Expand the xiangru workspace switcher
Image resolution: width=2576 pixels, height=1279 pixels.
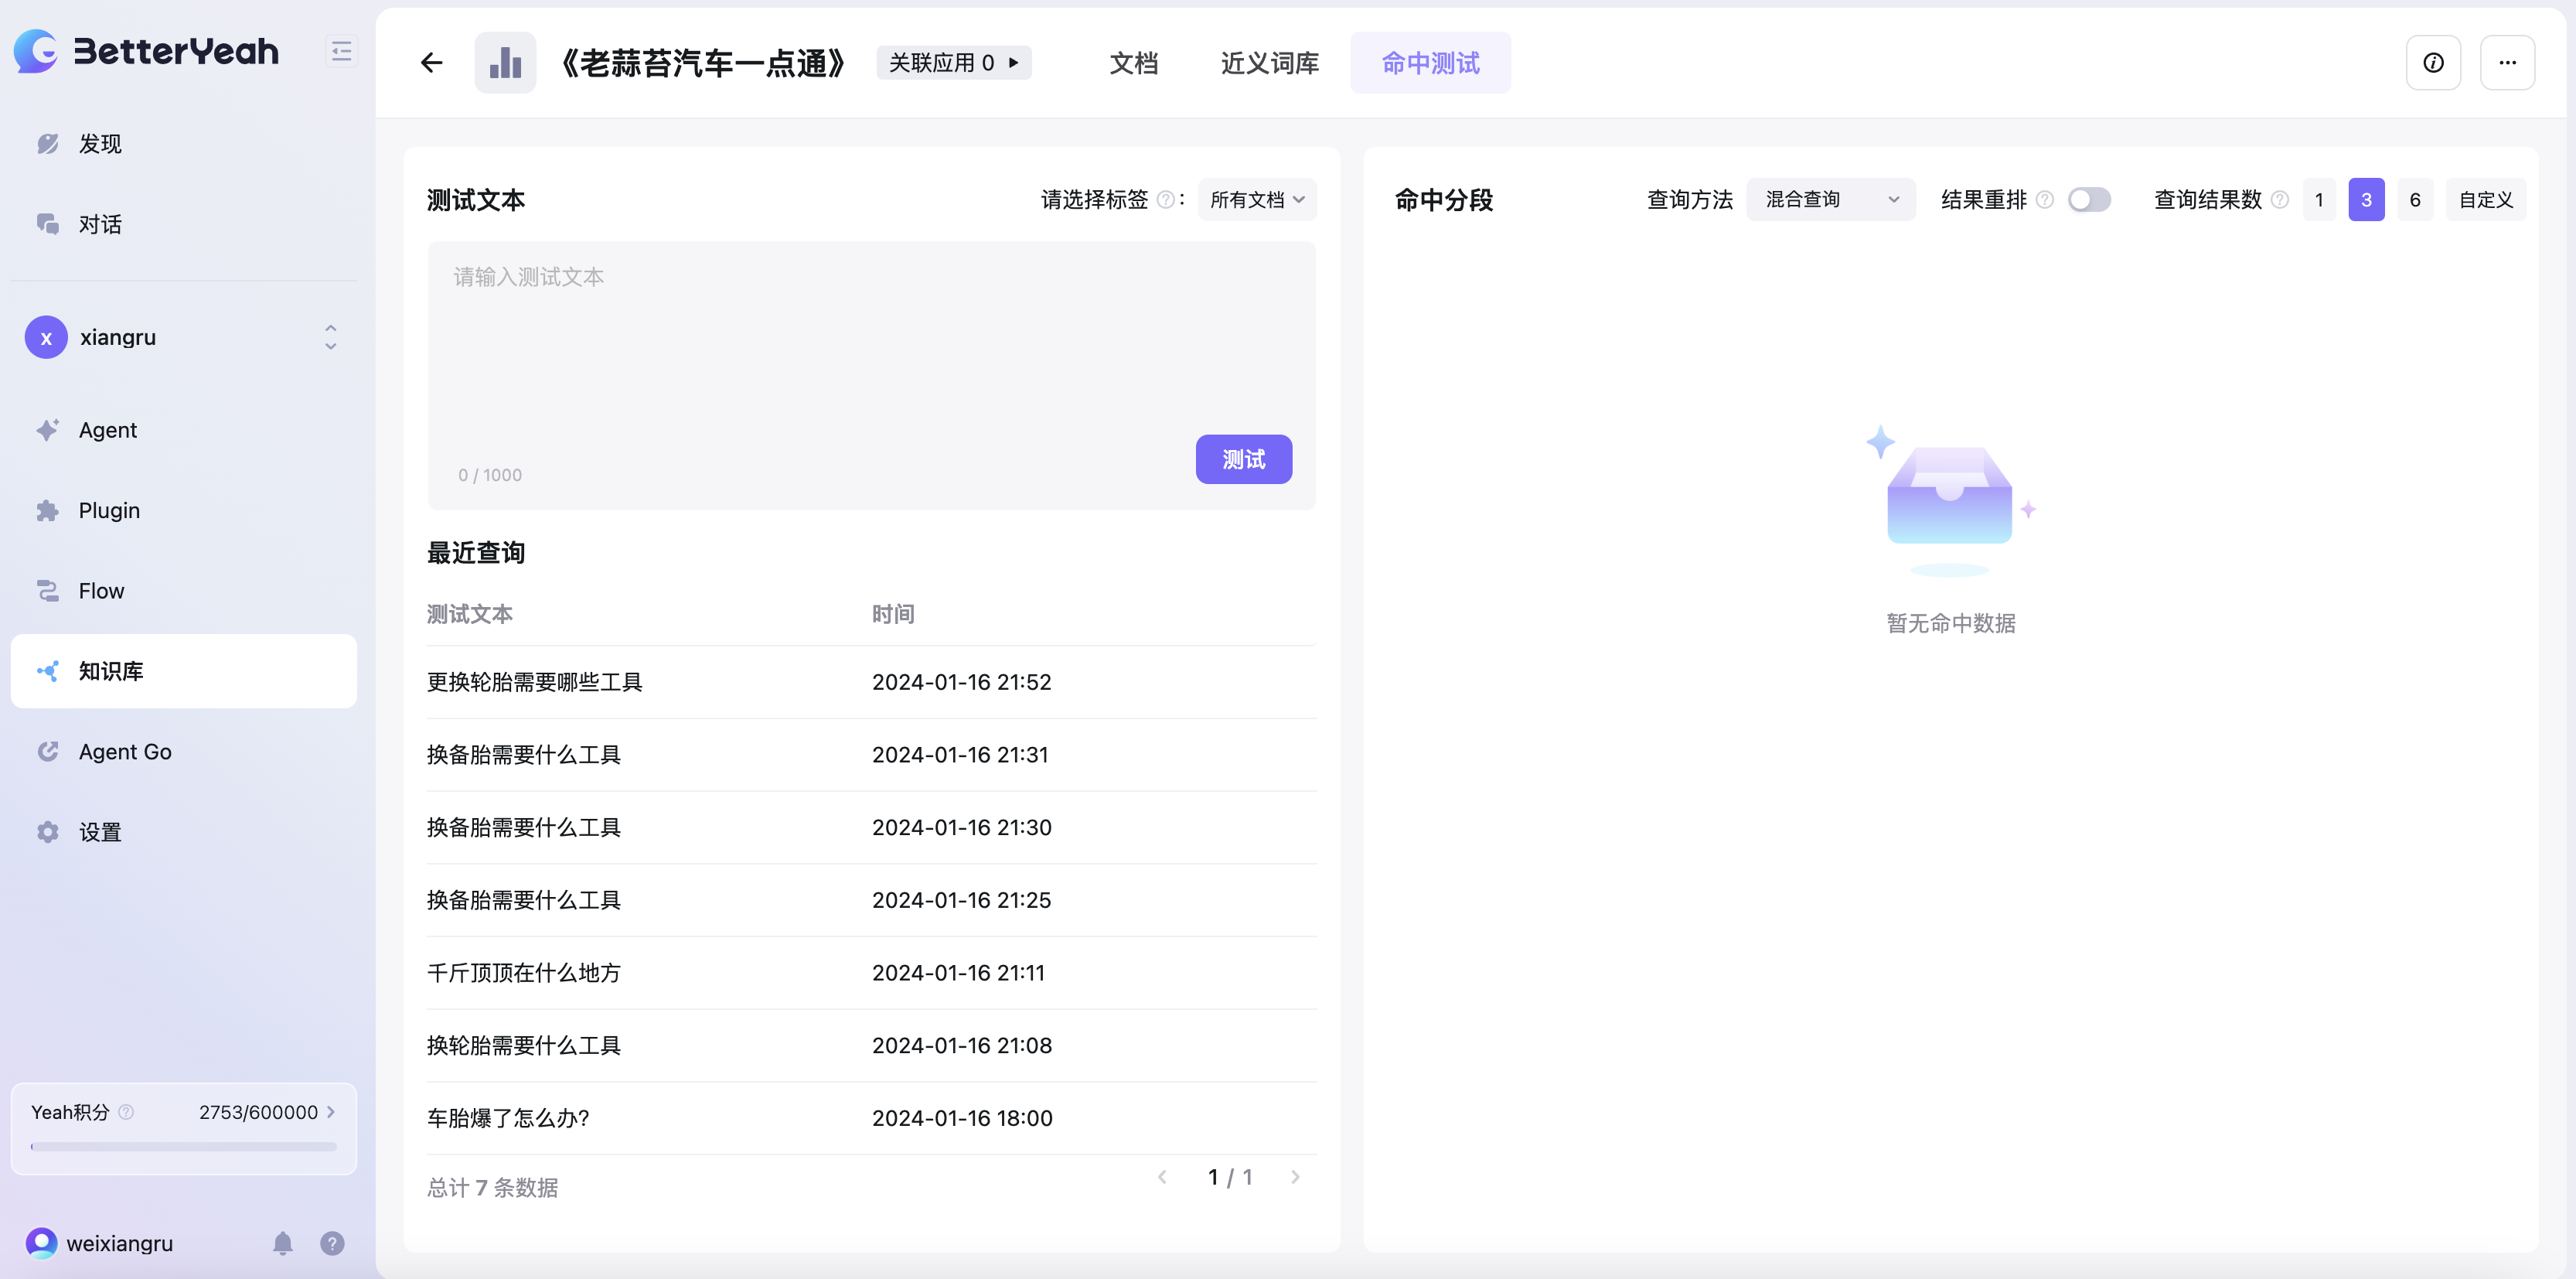click(330, 338)
